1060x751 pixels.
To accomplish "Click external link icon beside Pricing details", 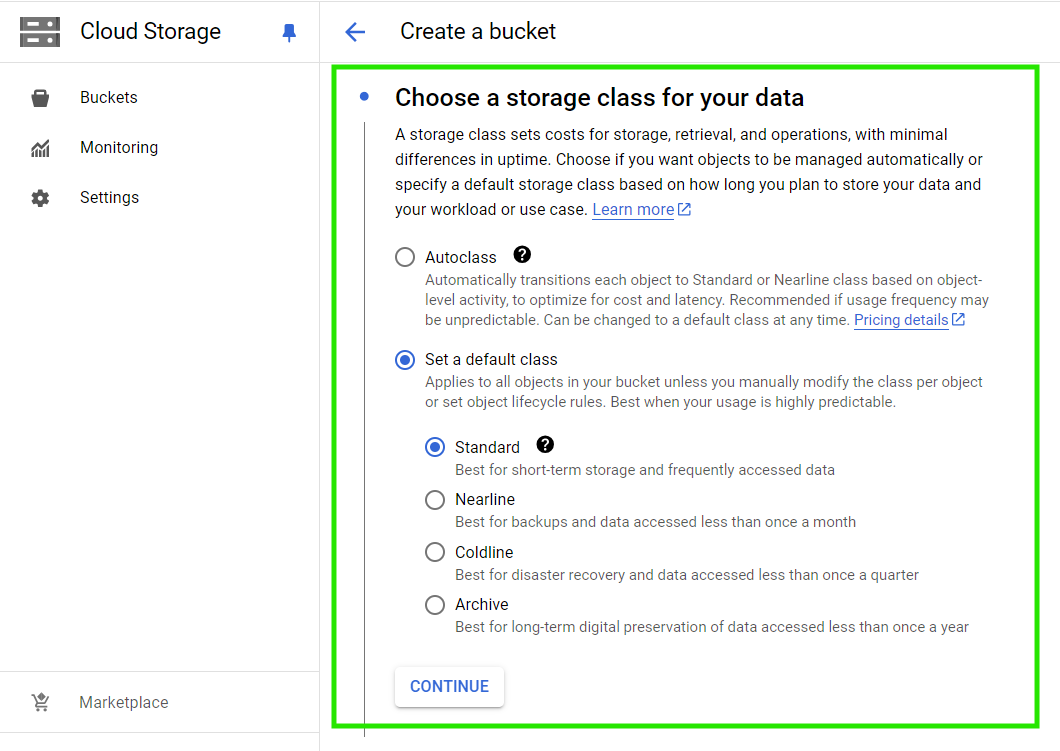I will [x=959, y=319].
